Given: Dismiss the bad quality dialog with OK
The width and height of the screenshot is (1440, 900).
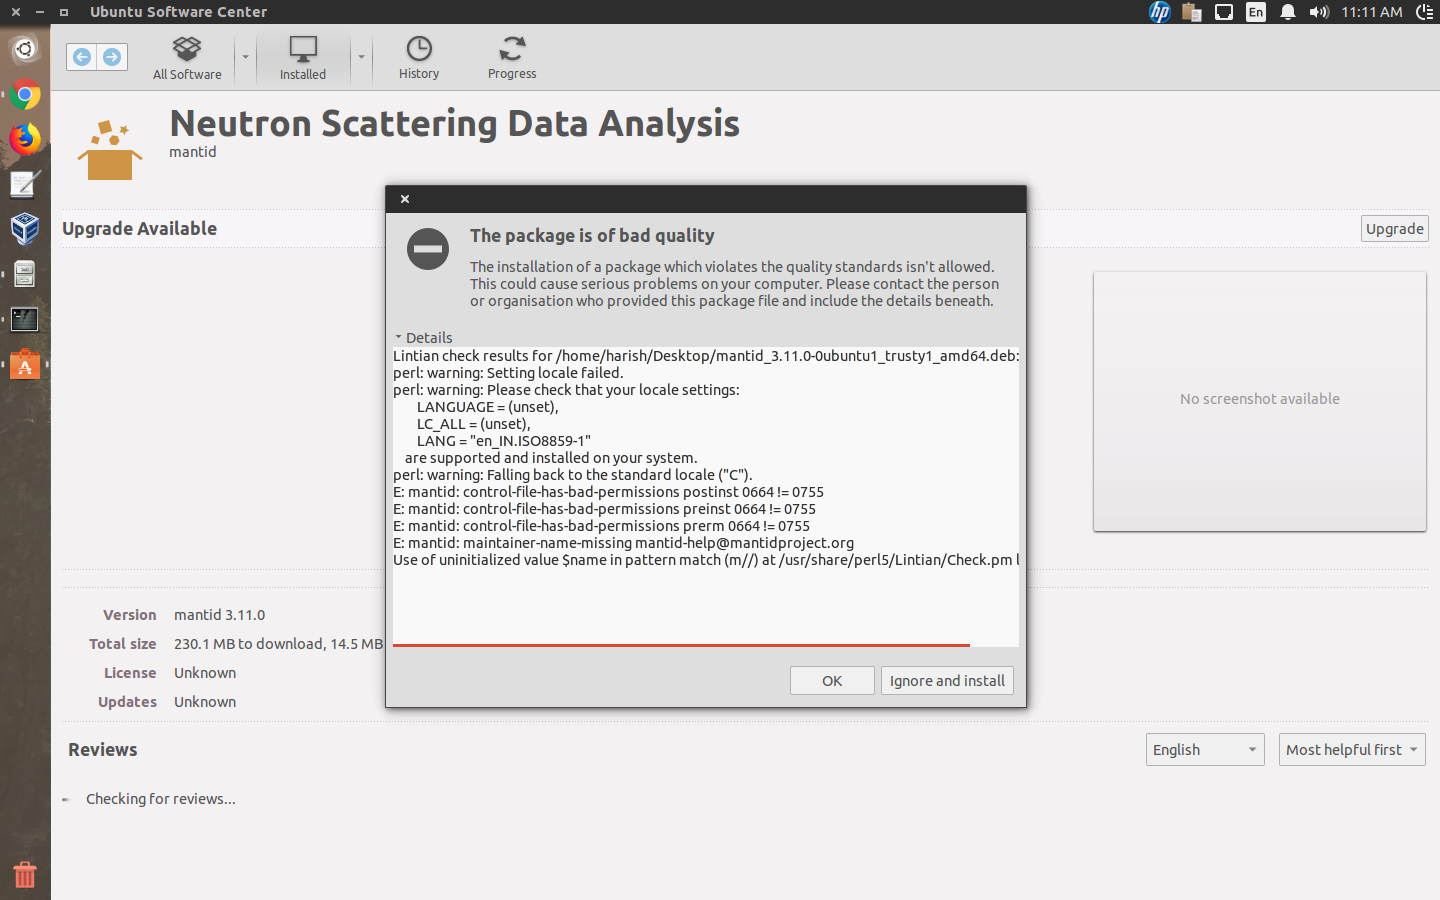Looking at the screenshot, I should [832, 680].
